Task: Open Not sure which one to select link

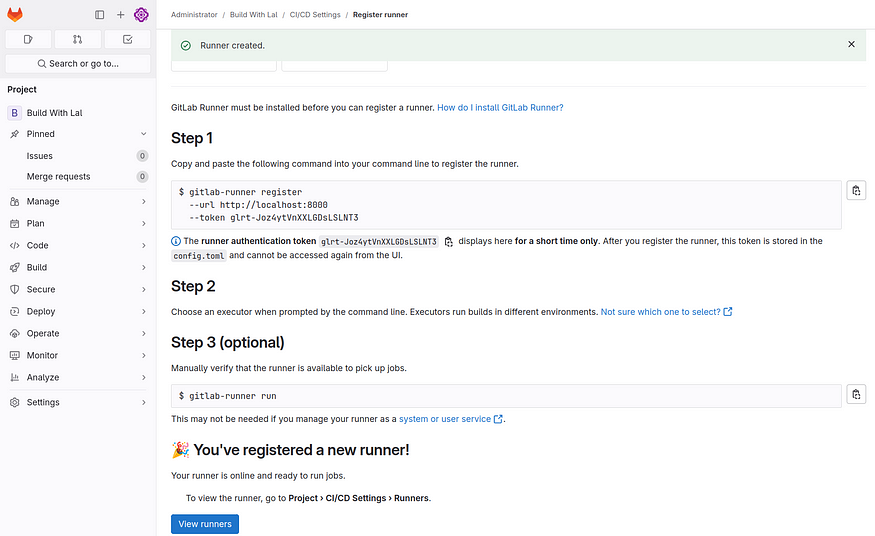Action: tap(666, 312)
